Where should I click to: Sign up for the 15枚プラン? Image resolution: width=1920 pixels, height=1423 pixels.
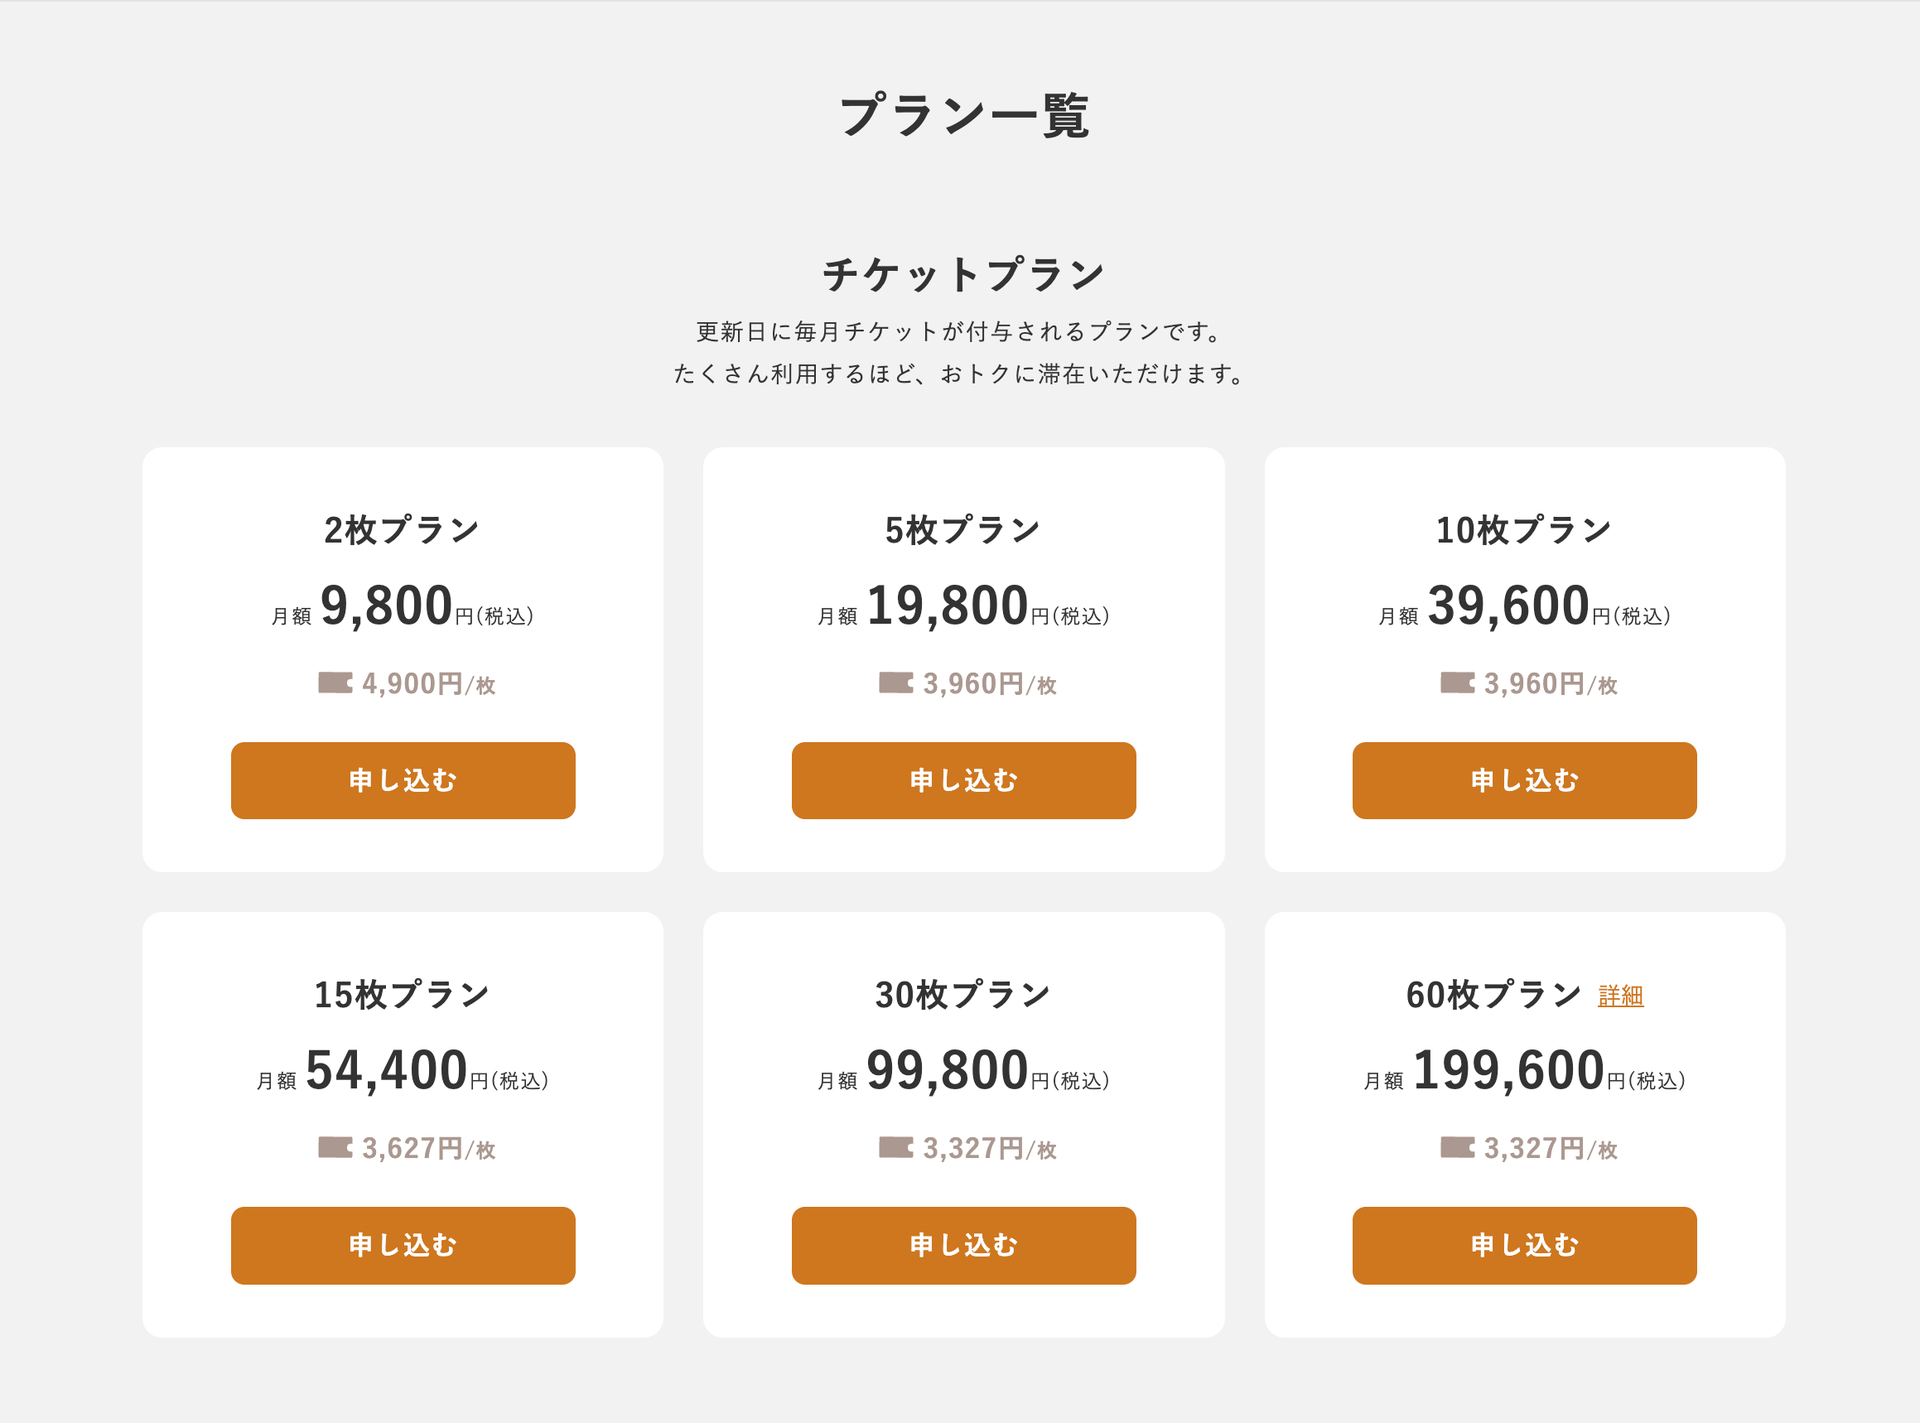403,1245
